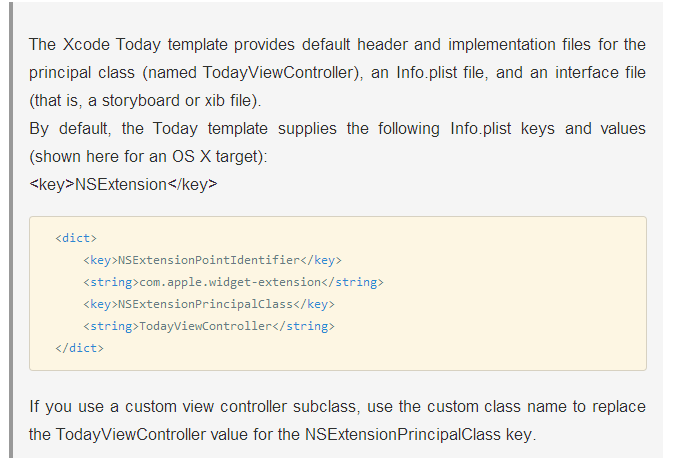Click the com.apple.widget-extension string line
The height and width of the screenshot is (458, 677).
click(x=233, y=283)
